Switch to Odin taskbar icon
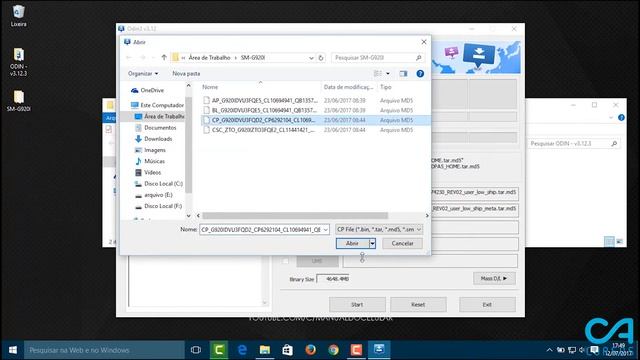The width and height of the screenshot is (640, 360). [379, 350]
